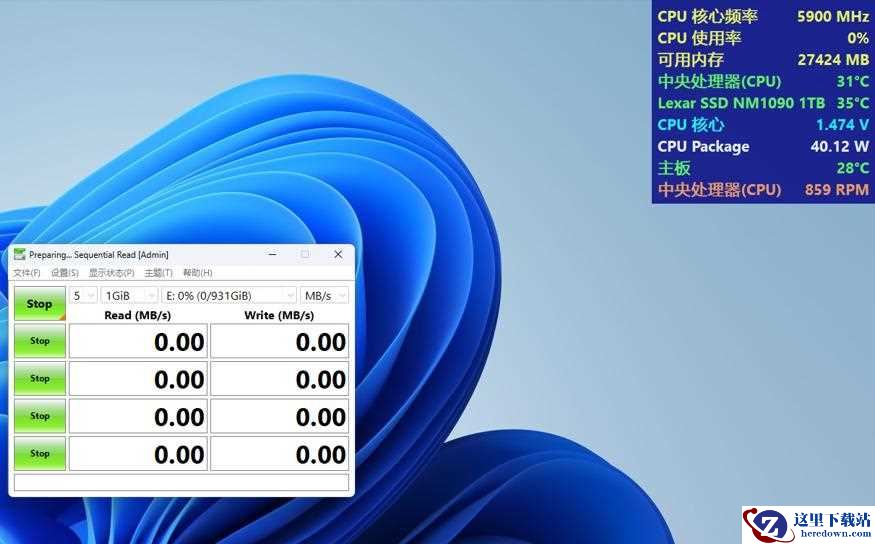
Task: Click the 主板 label
Action: coord(674,168)
